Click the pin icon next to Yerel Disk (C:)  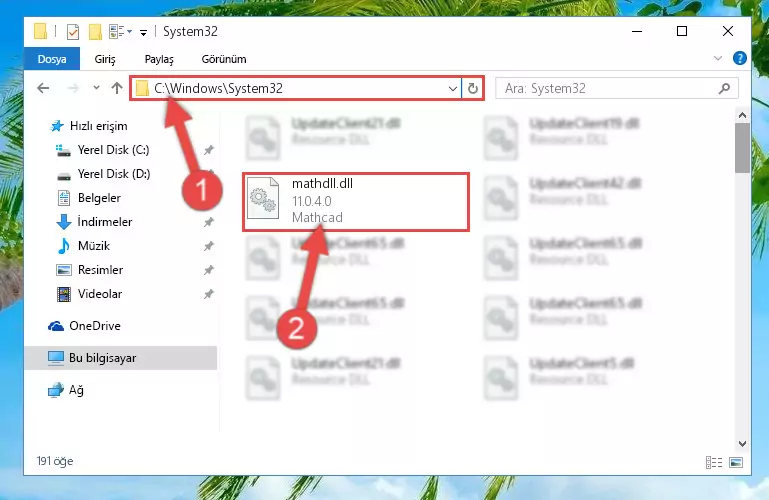209,150
